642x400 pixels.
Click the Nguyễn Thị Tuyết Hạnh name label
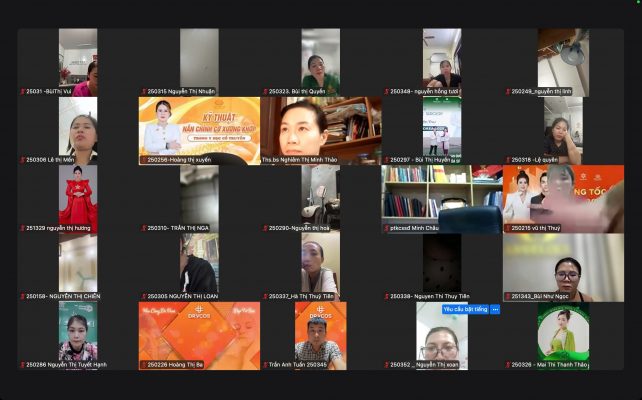[66, 365]
